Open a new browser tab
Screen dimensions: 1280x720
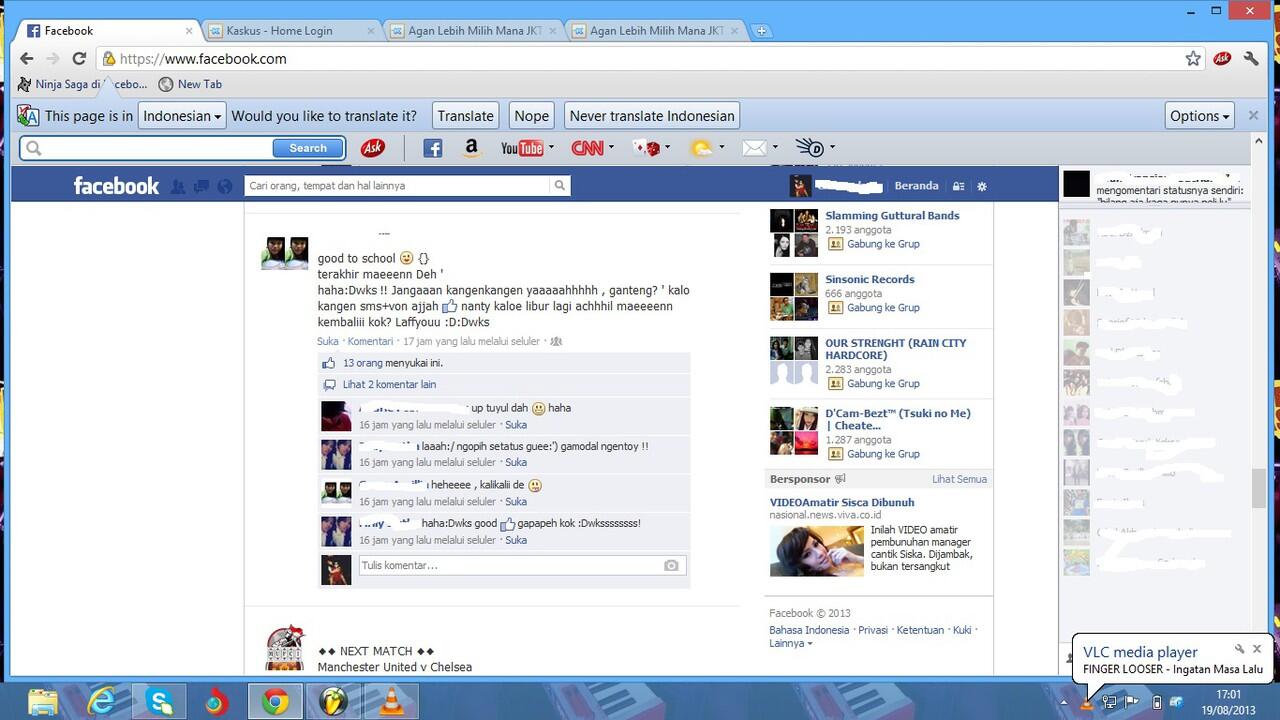(x=761, y=31)
